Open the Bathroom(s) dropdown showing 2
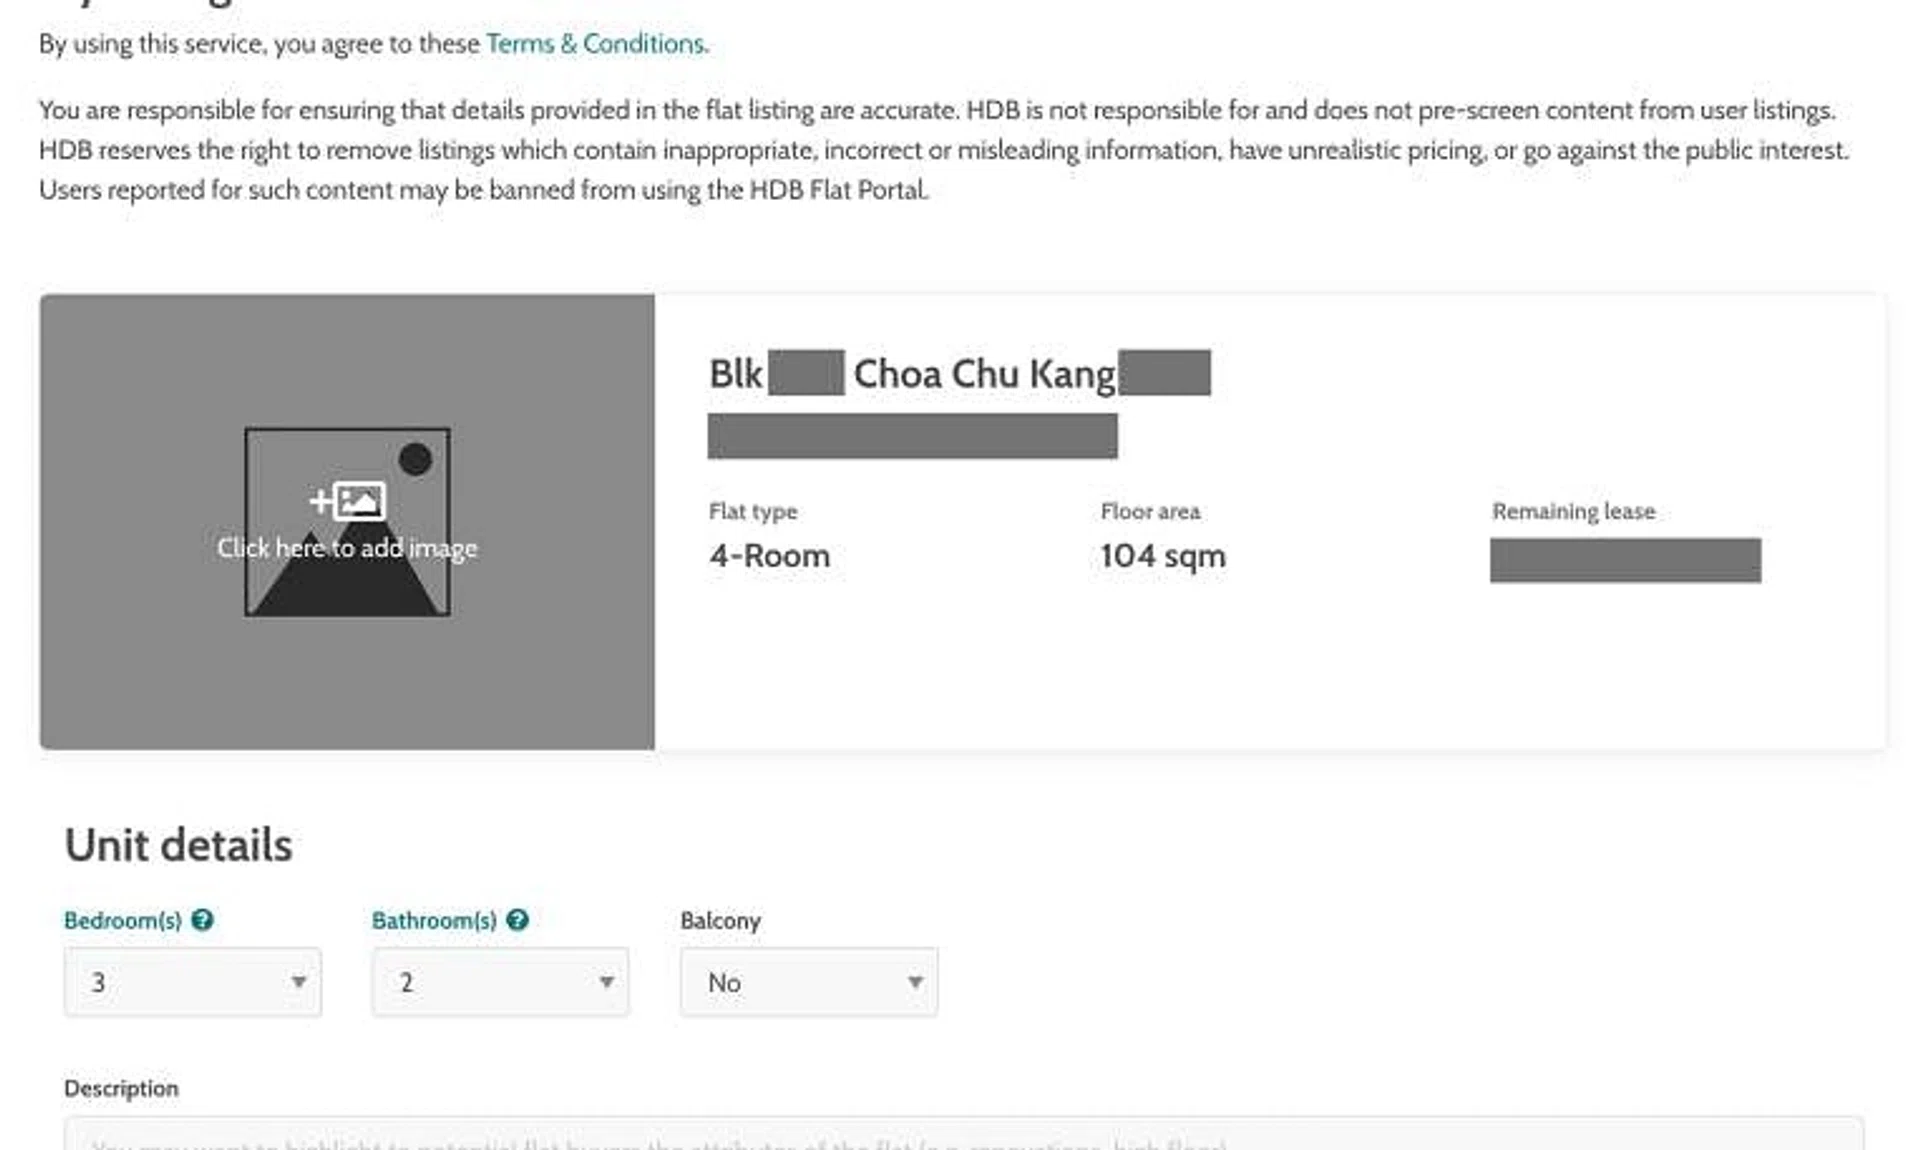The width and height of the screenshot is (1920, 1150). [488, 982]
